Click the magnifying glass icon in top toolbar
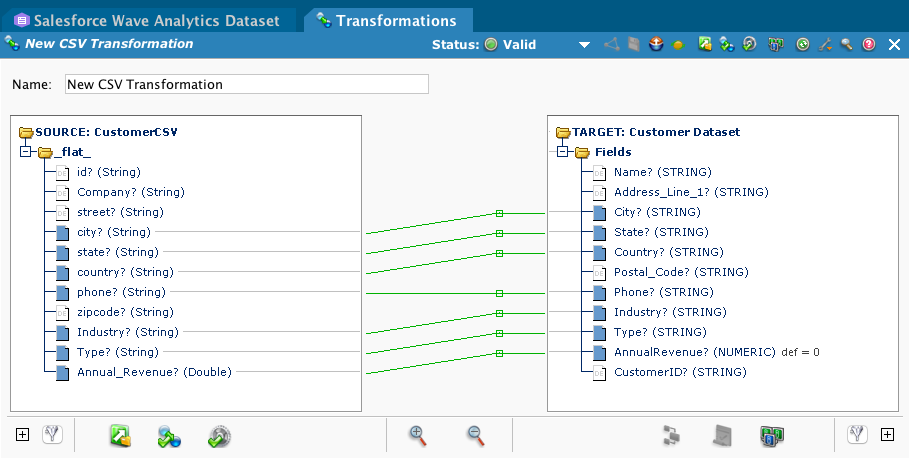This screenshot has height=458, width=909. [846, 44]
